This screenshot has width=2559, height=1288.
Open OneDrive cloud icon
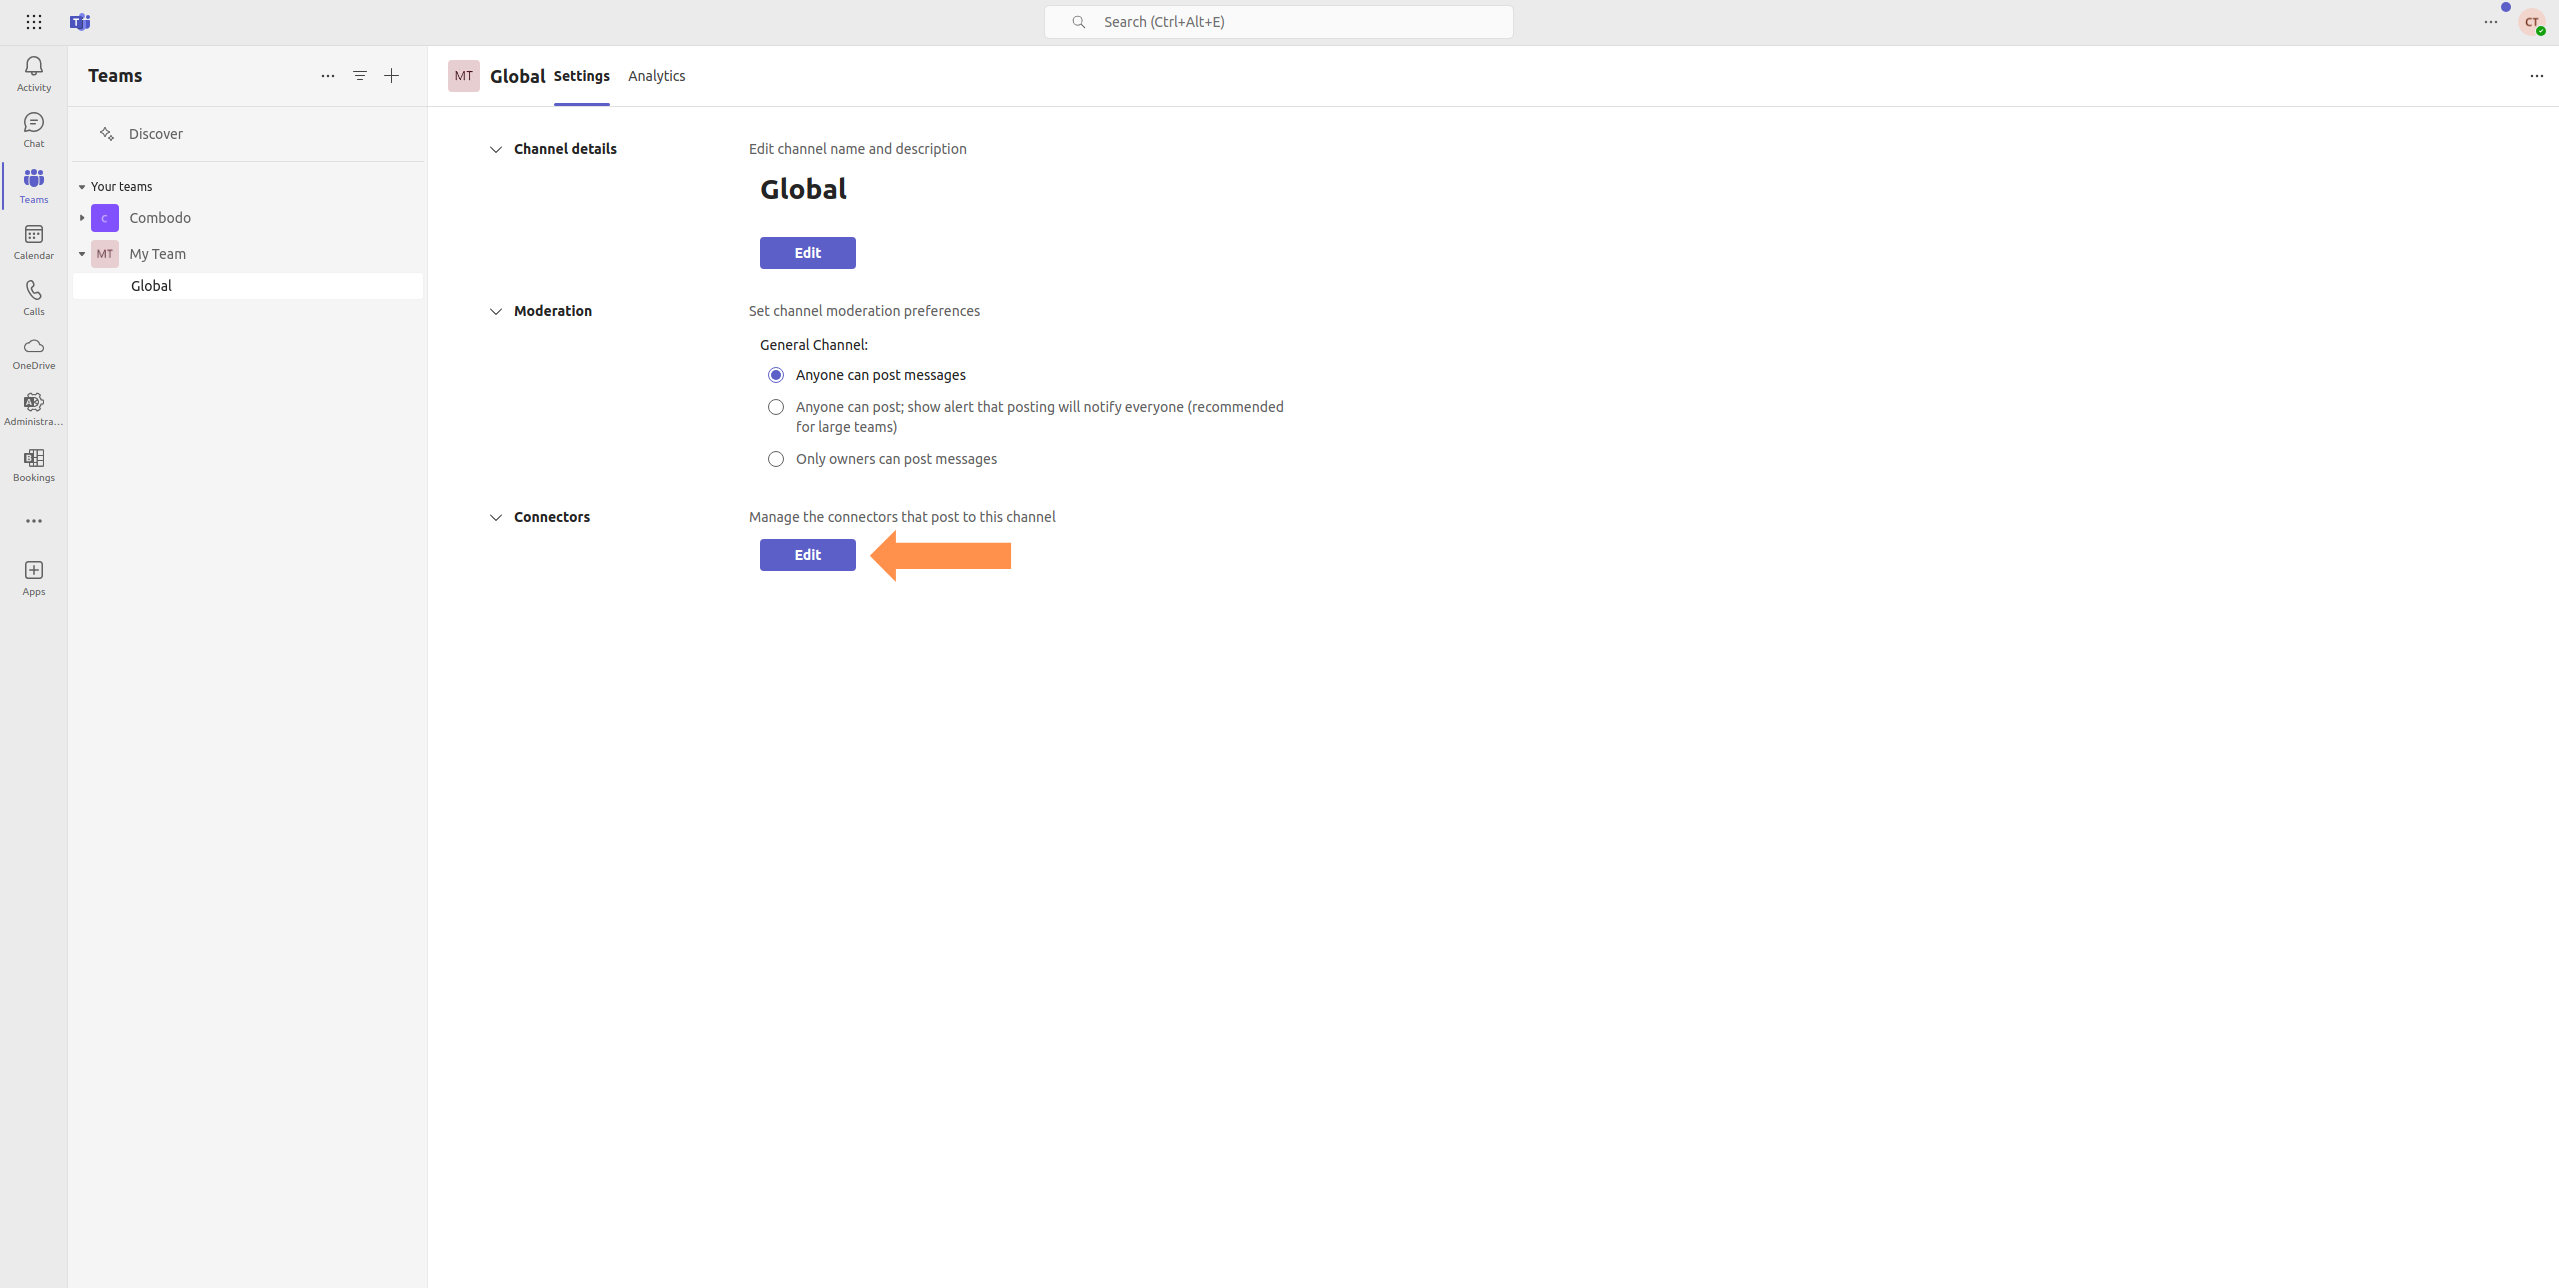click(33, 352)
